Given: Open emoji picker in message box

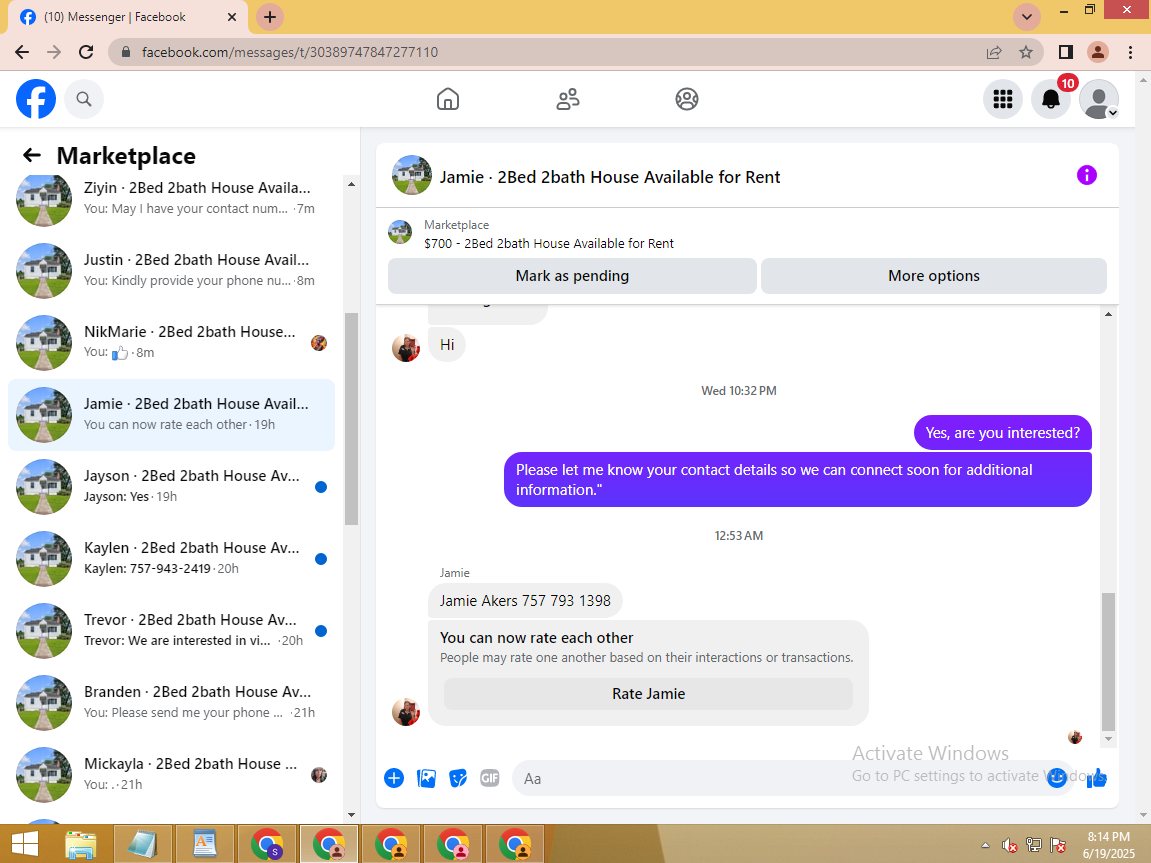Looking at the screenshot, I should click(1056, 778).
